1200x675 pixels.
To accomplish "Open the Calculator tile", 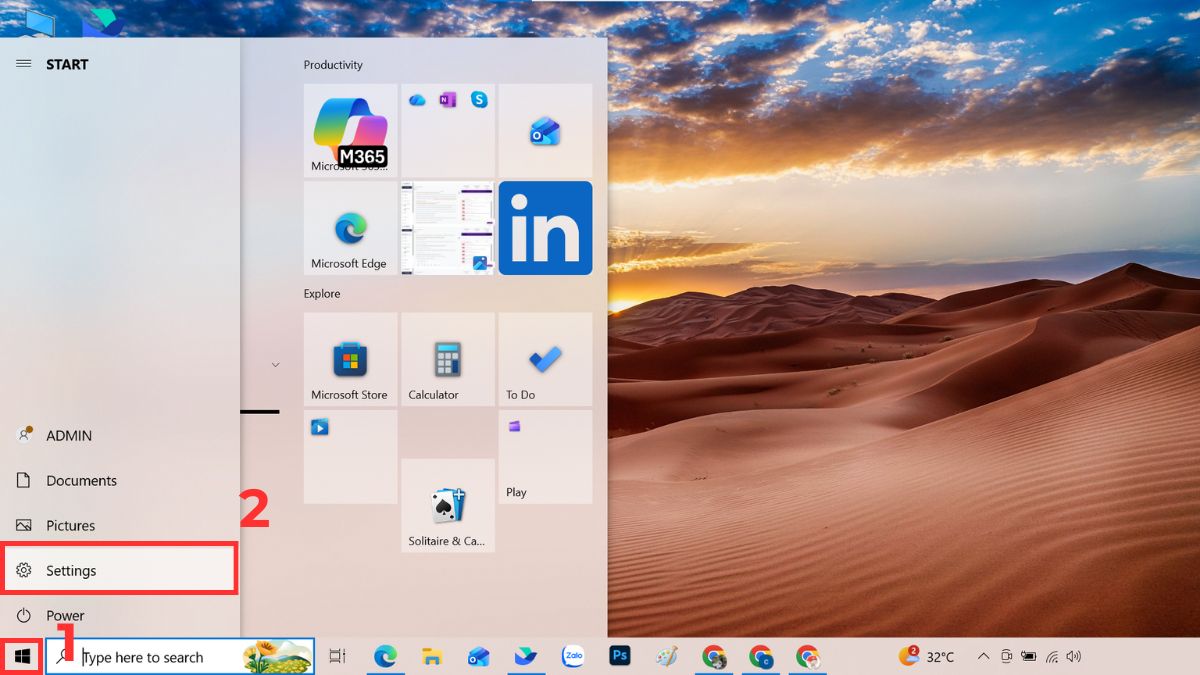I will pyautogui.click(x=447, y=359).
